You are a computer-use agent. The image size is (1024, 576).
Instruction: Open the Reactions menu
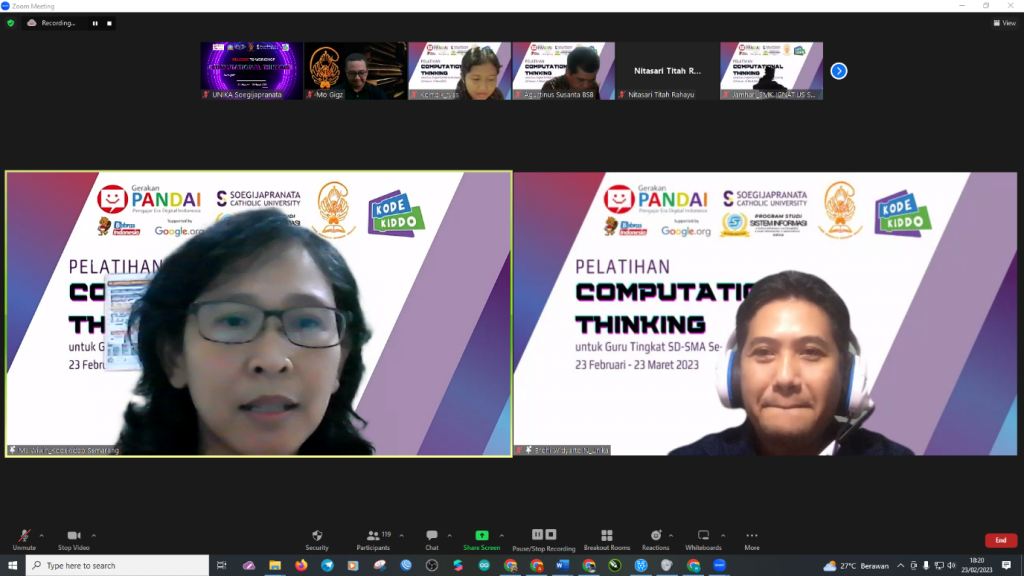656,537
